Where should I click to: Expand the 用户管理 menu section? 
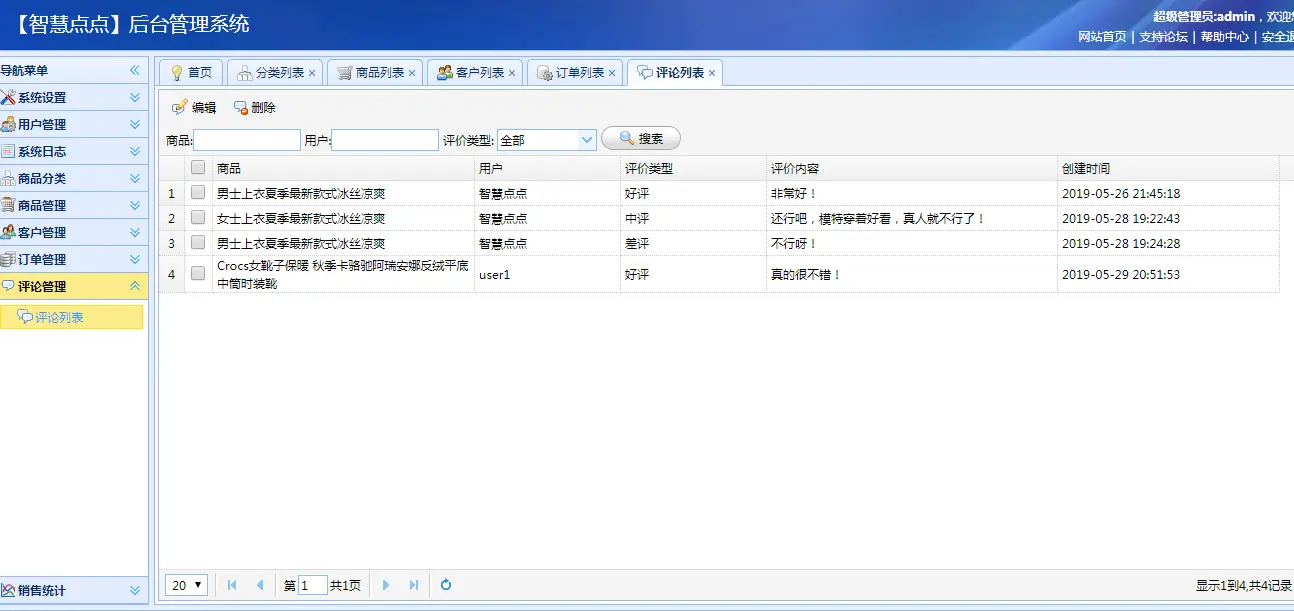tap(135, 124)
